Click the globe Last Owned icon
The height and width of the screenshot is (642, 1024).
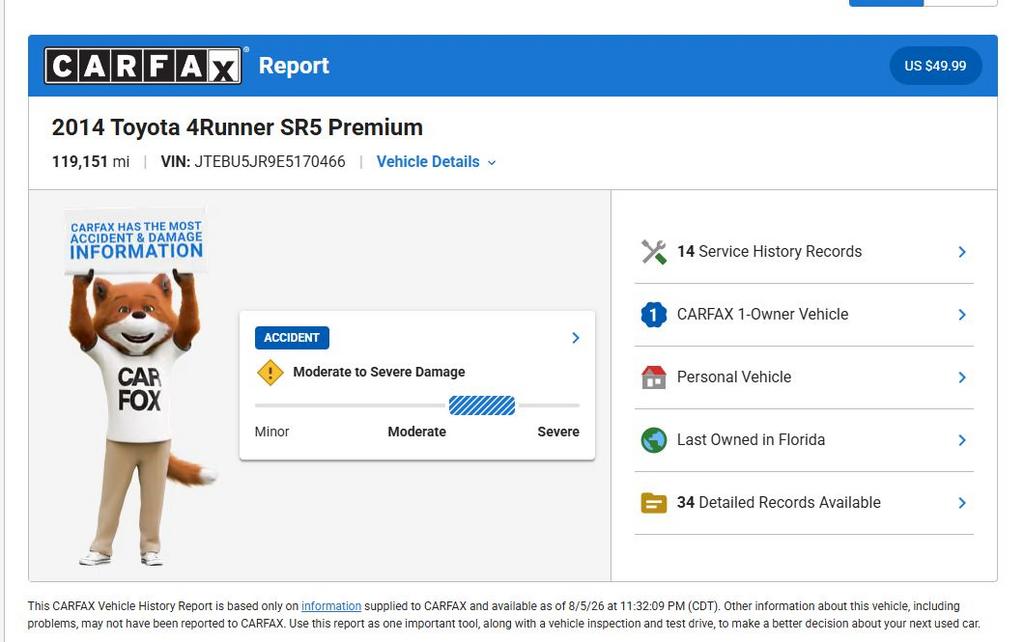654,440
